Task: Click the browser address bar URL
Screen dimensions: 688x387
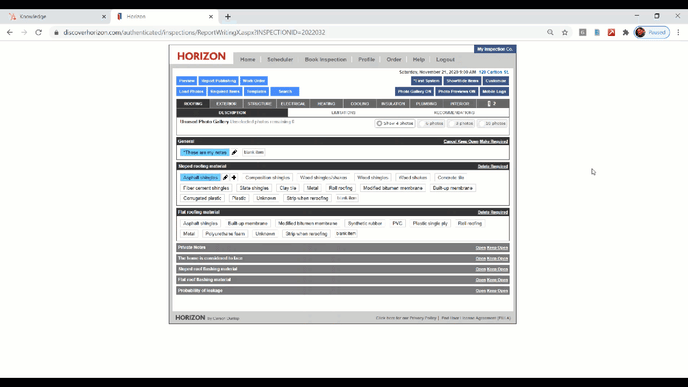Action: point(194,32)
